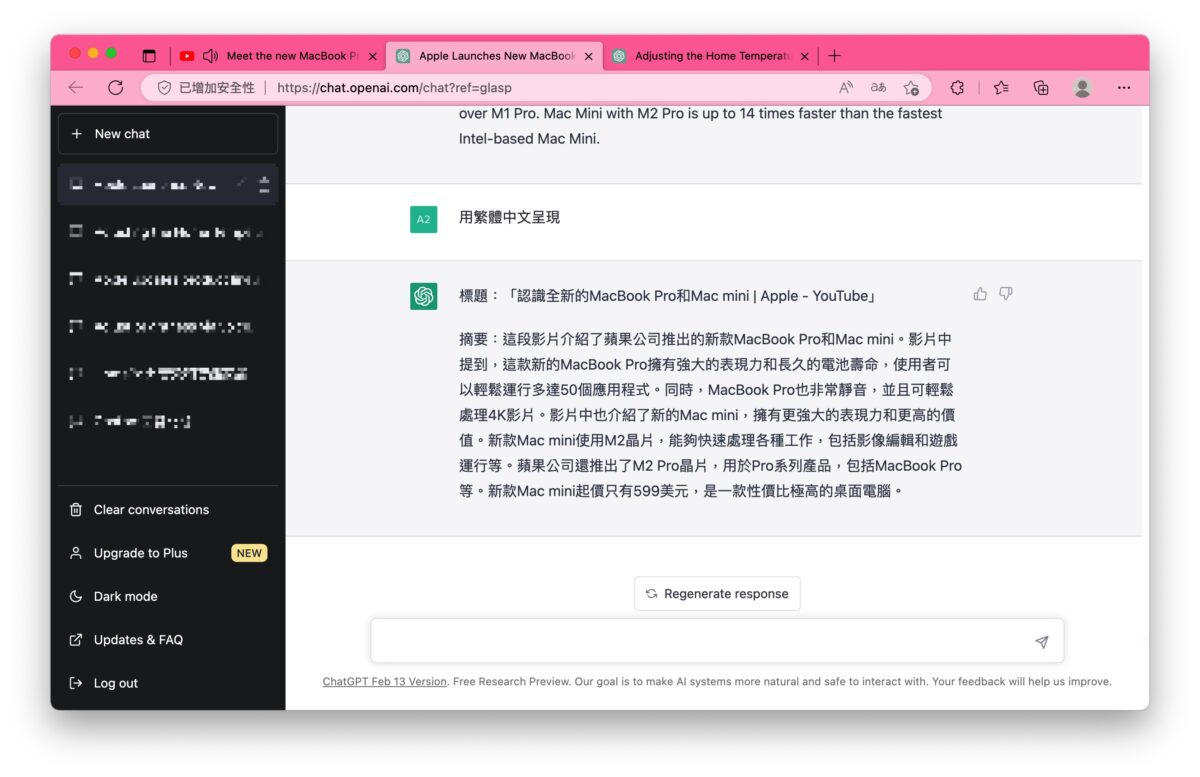Viewport: 1200px width, 777px height.
Task: Click the message input box
Action: [717, 641]
